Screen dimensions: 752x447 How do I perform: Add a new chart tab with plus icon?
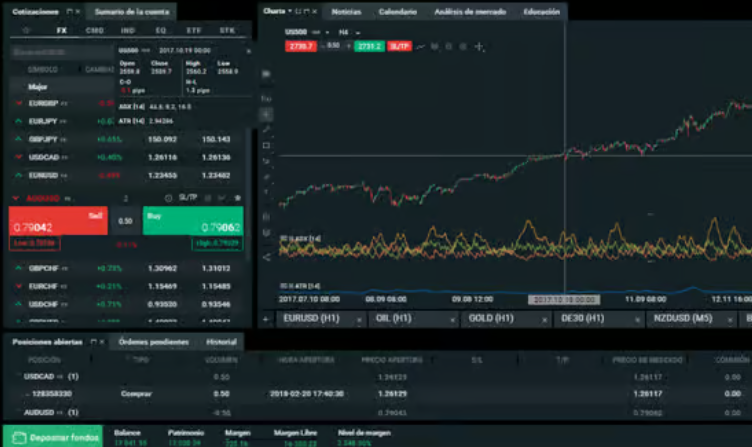265,319
